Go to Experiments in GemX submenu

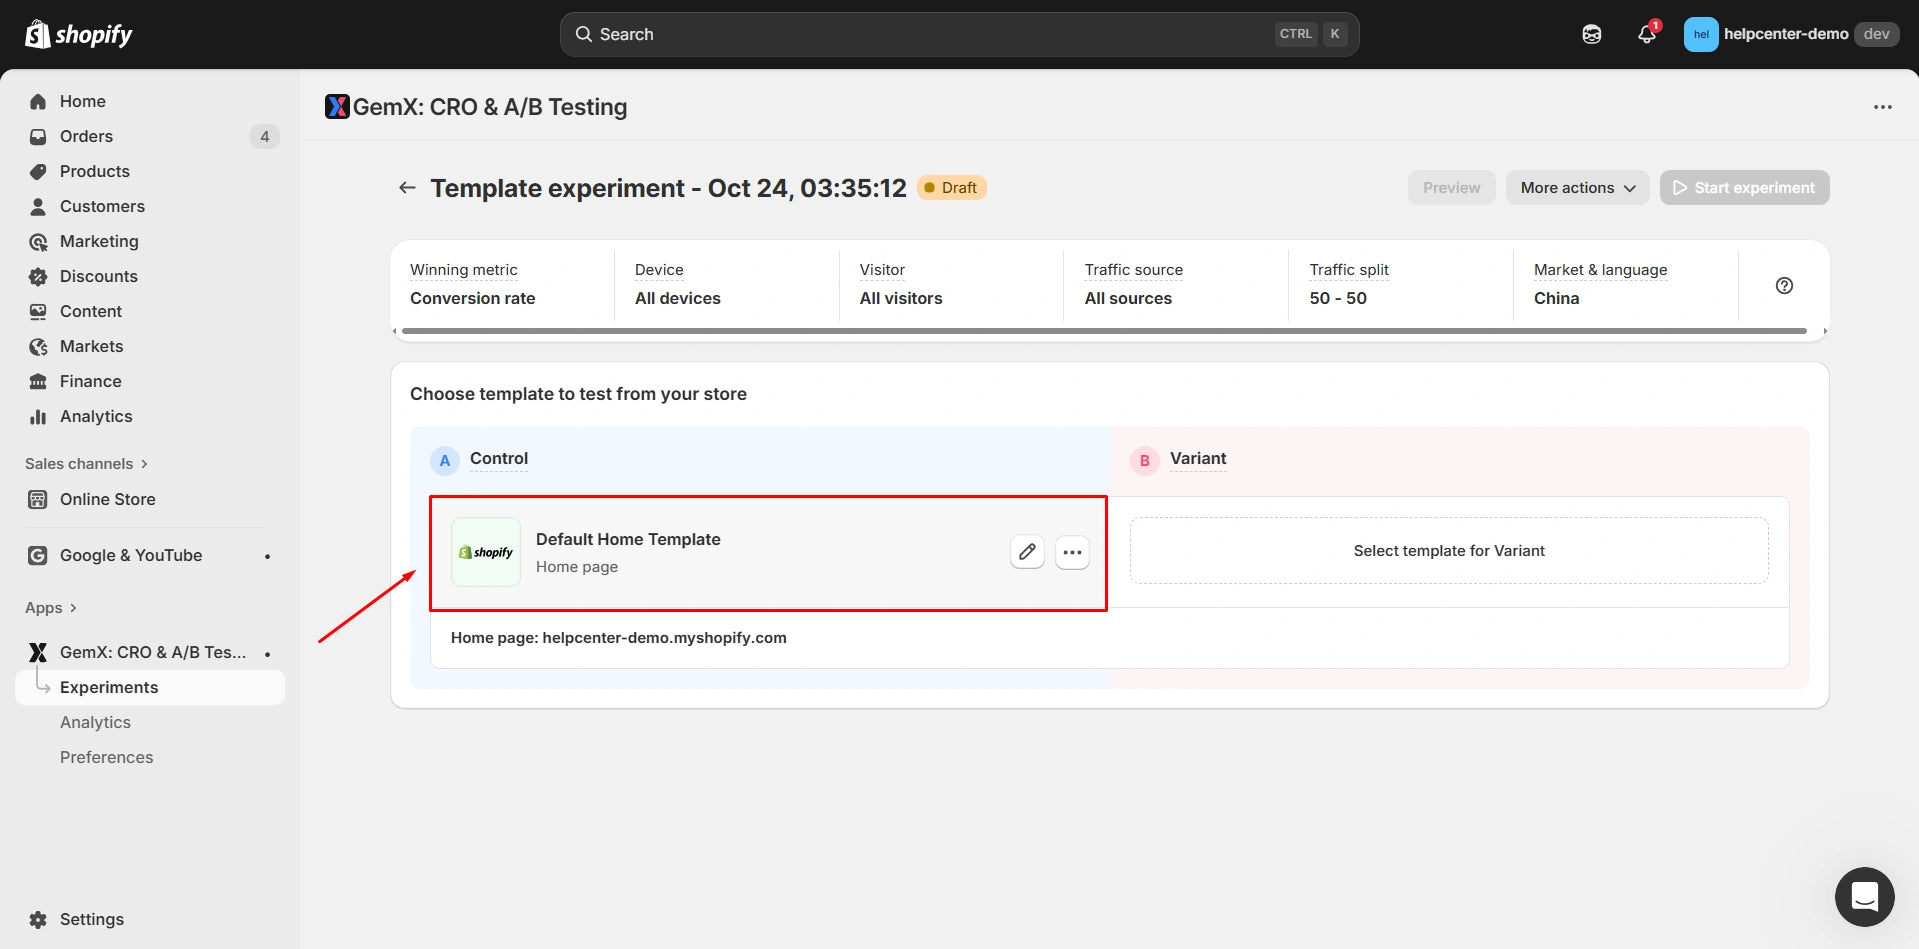coord(109,687)
